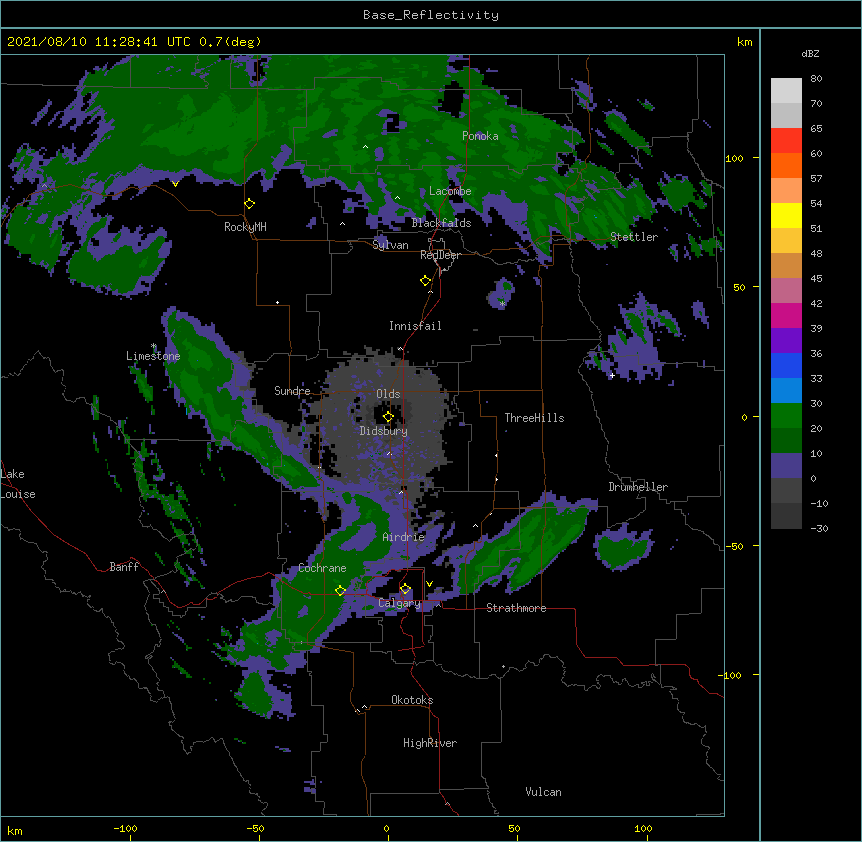Click the Calgary city label
Viewport: 862px width, 842px height.
click(399, 603)
